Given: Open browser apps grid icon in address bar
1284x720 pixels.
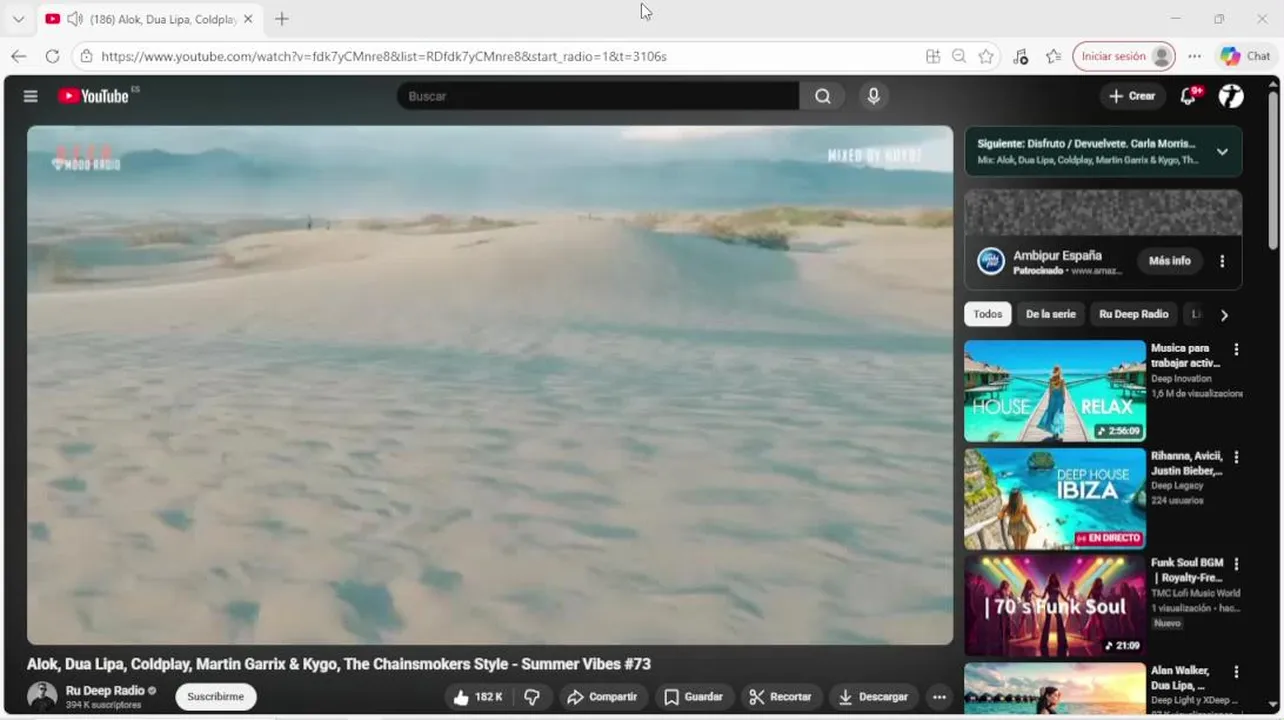Looking at the screenshot, I should [933, 57].
